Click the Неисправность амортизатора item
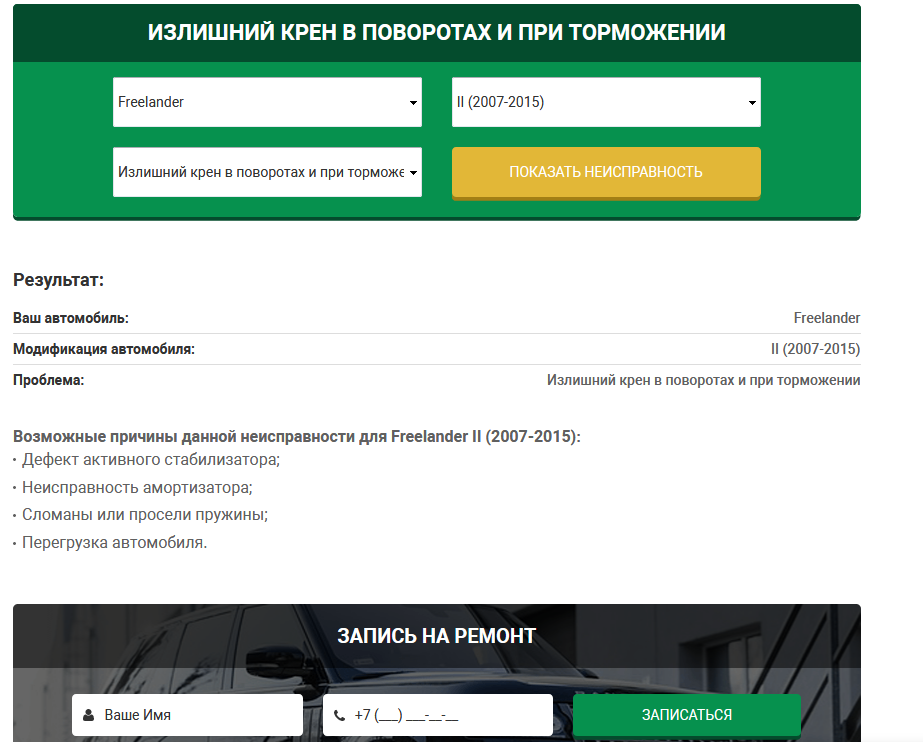This screenshot has height=742, width=923. point(137,488)
